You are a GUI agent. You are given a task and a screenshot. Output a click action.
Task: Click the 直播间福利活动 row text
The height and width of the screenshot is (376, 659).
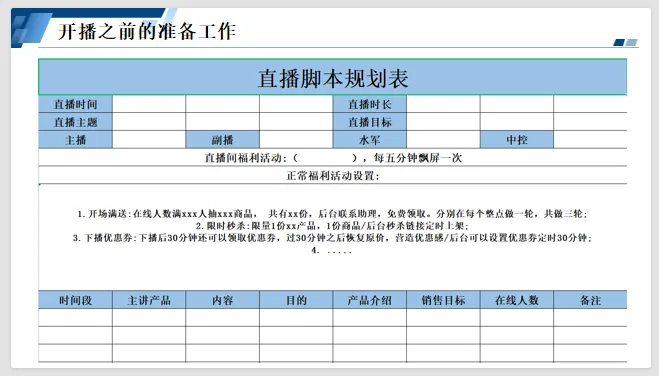(332, 158)
